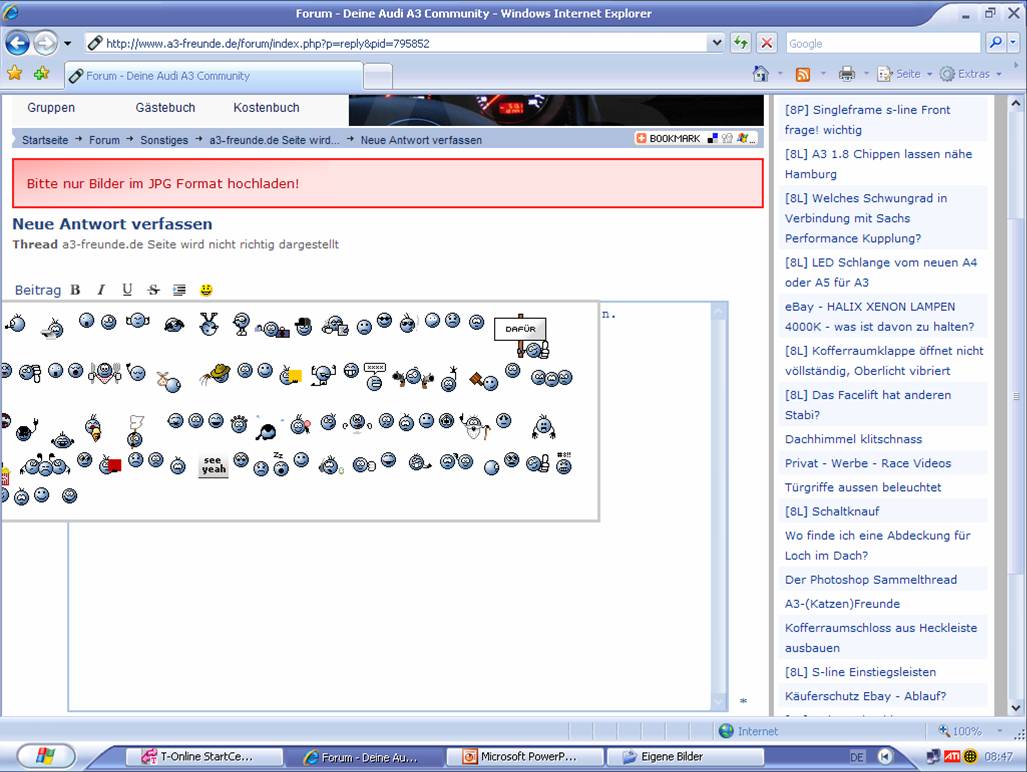
Task: Click inside the Beitrag message text area
Action: pos(390,616)
